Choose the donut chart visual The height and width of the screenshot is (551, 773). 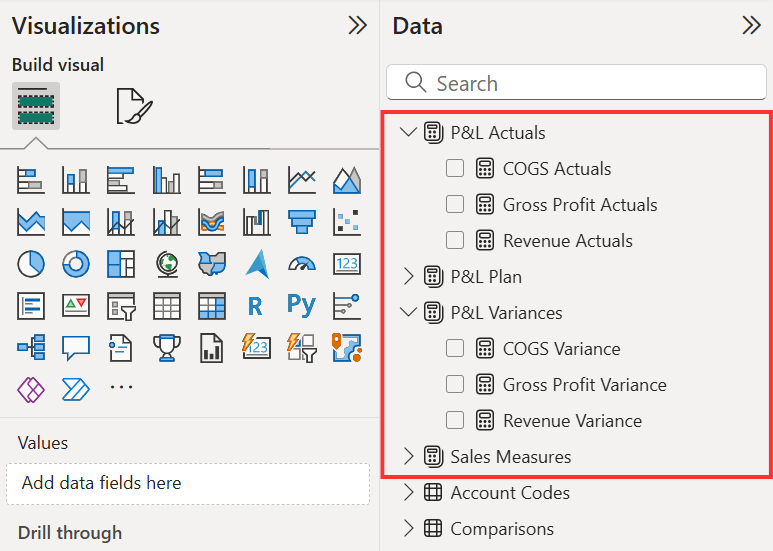click(76, 263)
